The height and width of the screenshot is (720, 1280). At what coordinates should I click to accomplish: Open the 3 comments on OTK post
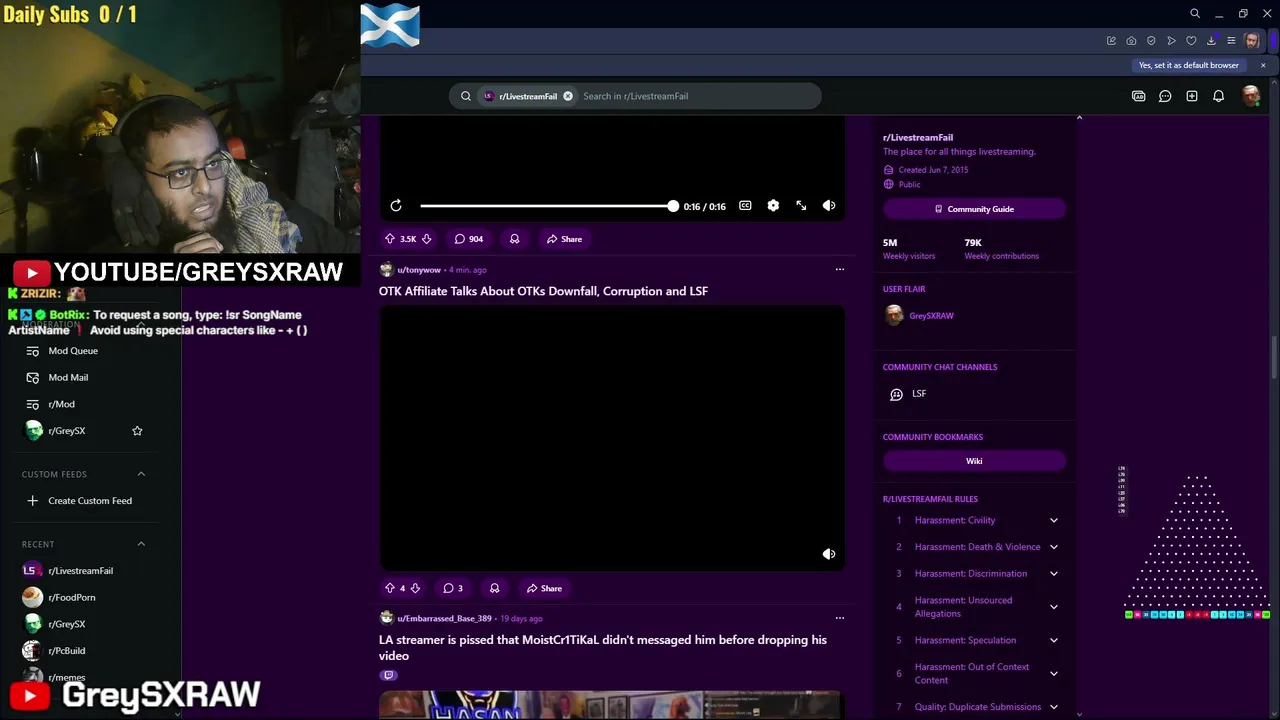click(x=453, y=588)
